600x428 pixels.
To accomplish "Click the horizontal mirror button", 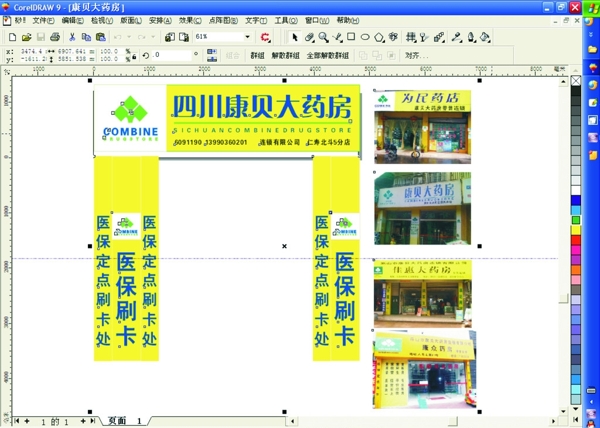I will pos(212,52).
